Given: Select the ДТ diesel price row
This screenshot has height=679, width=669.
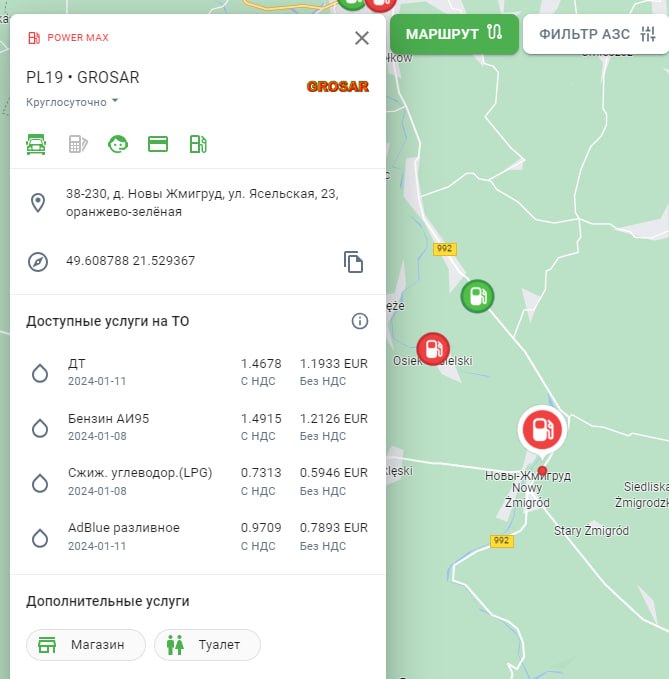Looking at the screenshot, I should (197, 372).
